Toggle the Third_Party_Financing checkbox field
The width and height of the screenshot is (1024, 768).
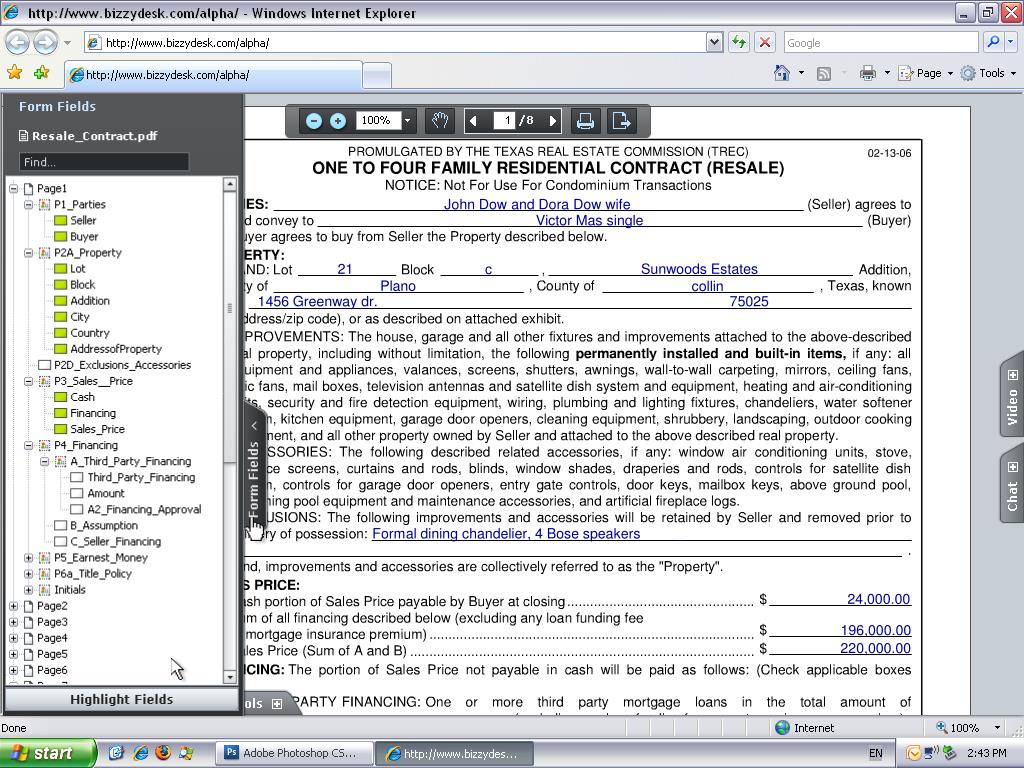point(77,477)
